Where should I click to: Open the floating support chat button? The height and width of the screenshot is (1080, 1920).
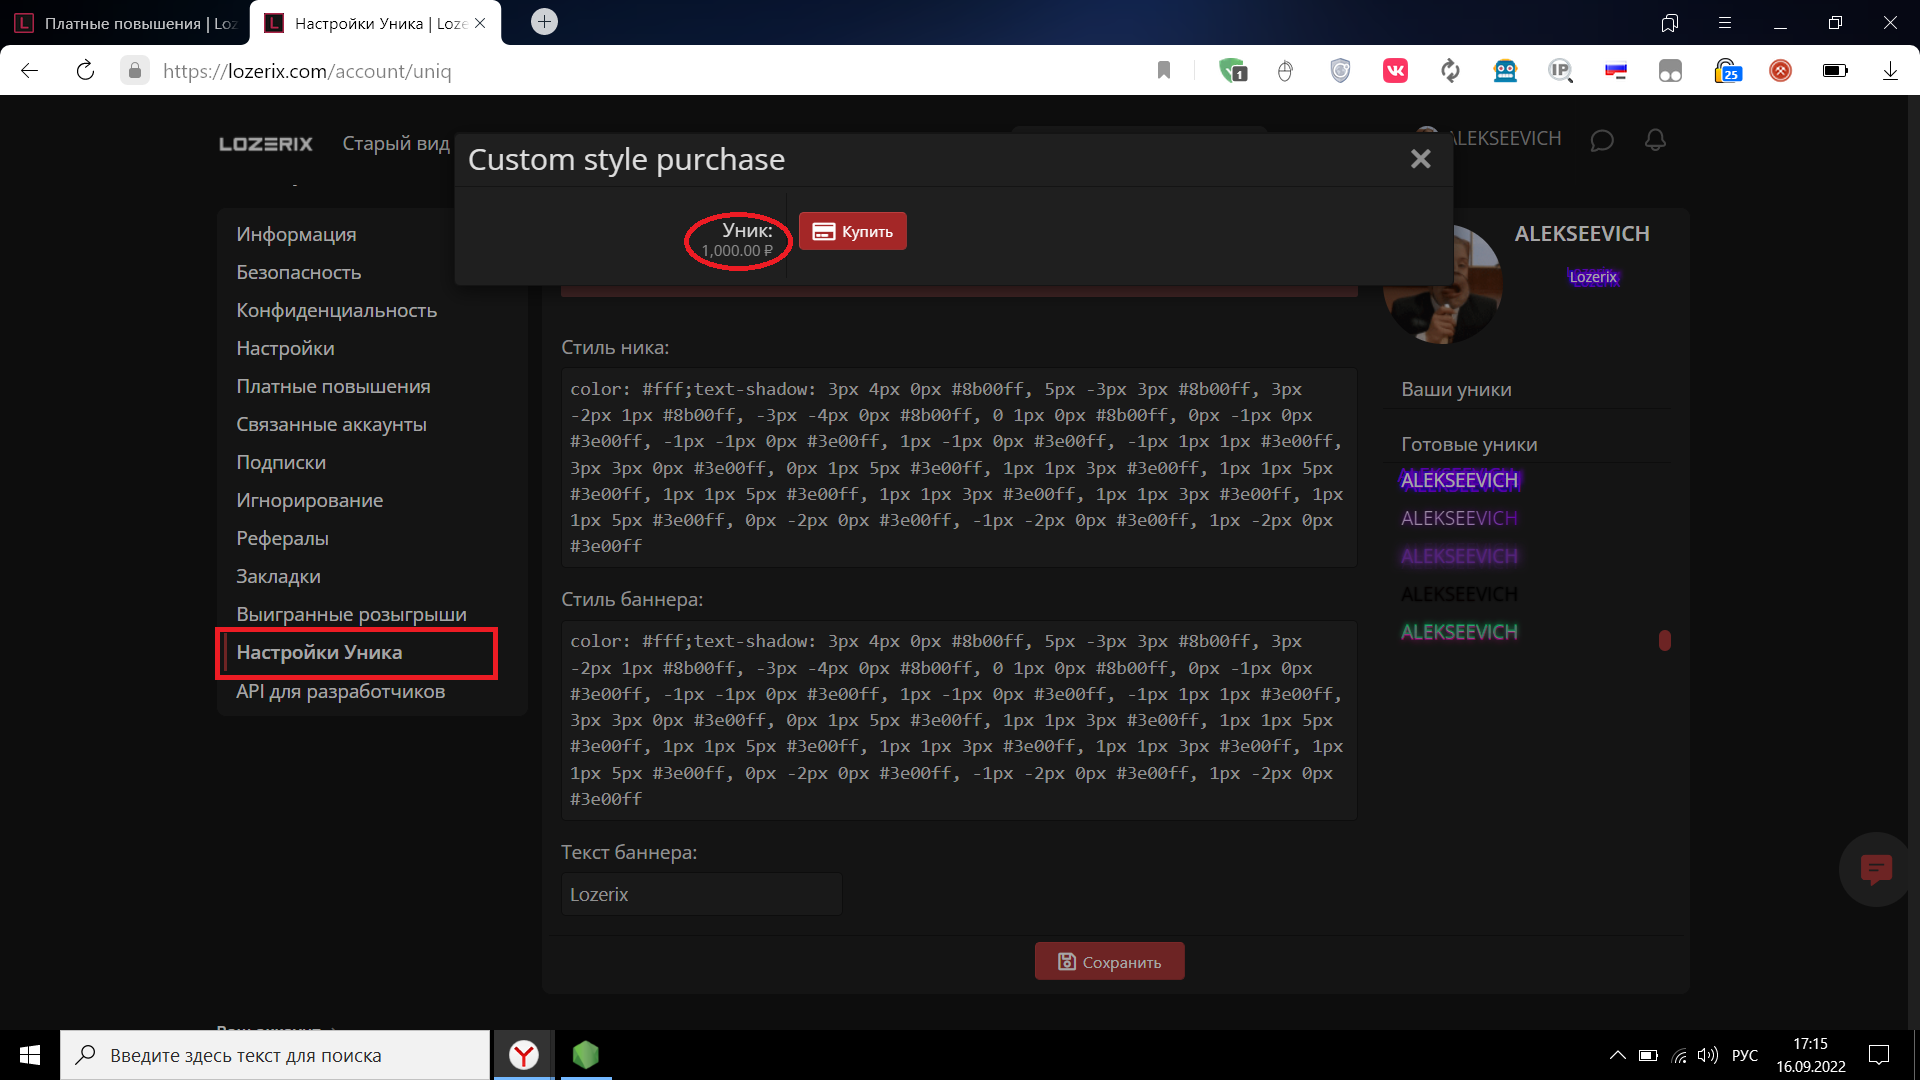click(x=1876, y=869)
